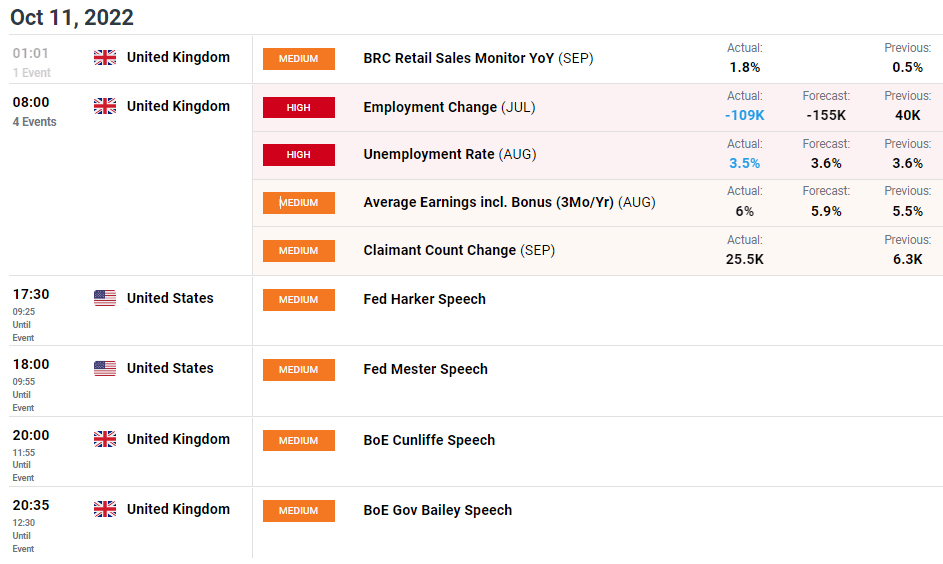
Task: Click the UK flag at 20:35 Bailey event
Action: 105,509
